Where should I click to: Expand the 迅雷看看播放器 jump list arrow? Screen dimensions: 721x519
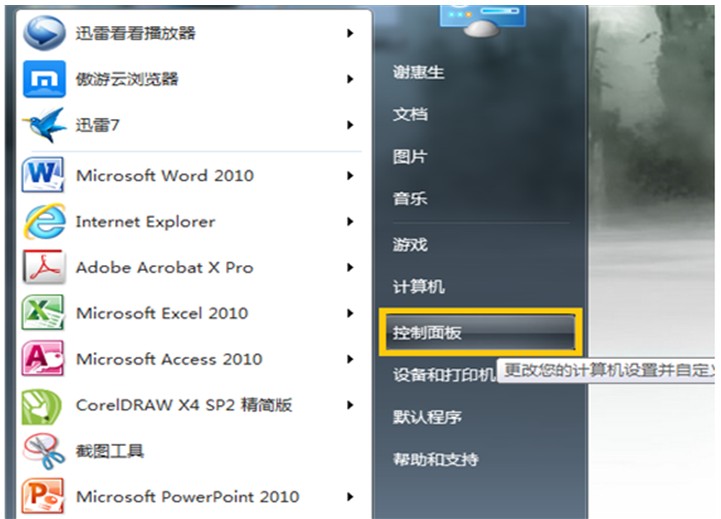350,33
